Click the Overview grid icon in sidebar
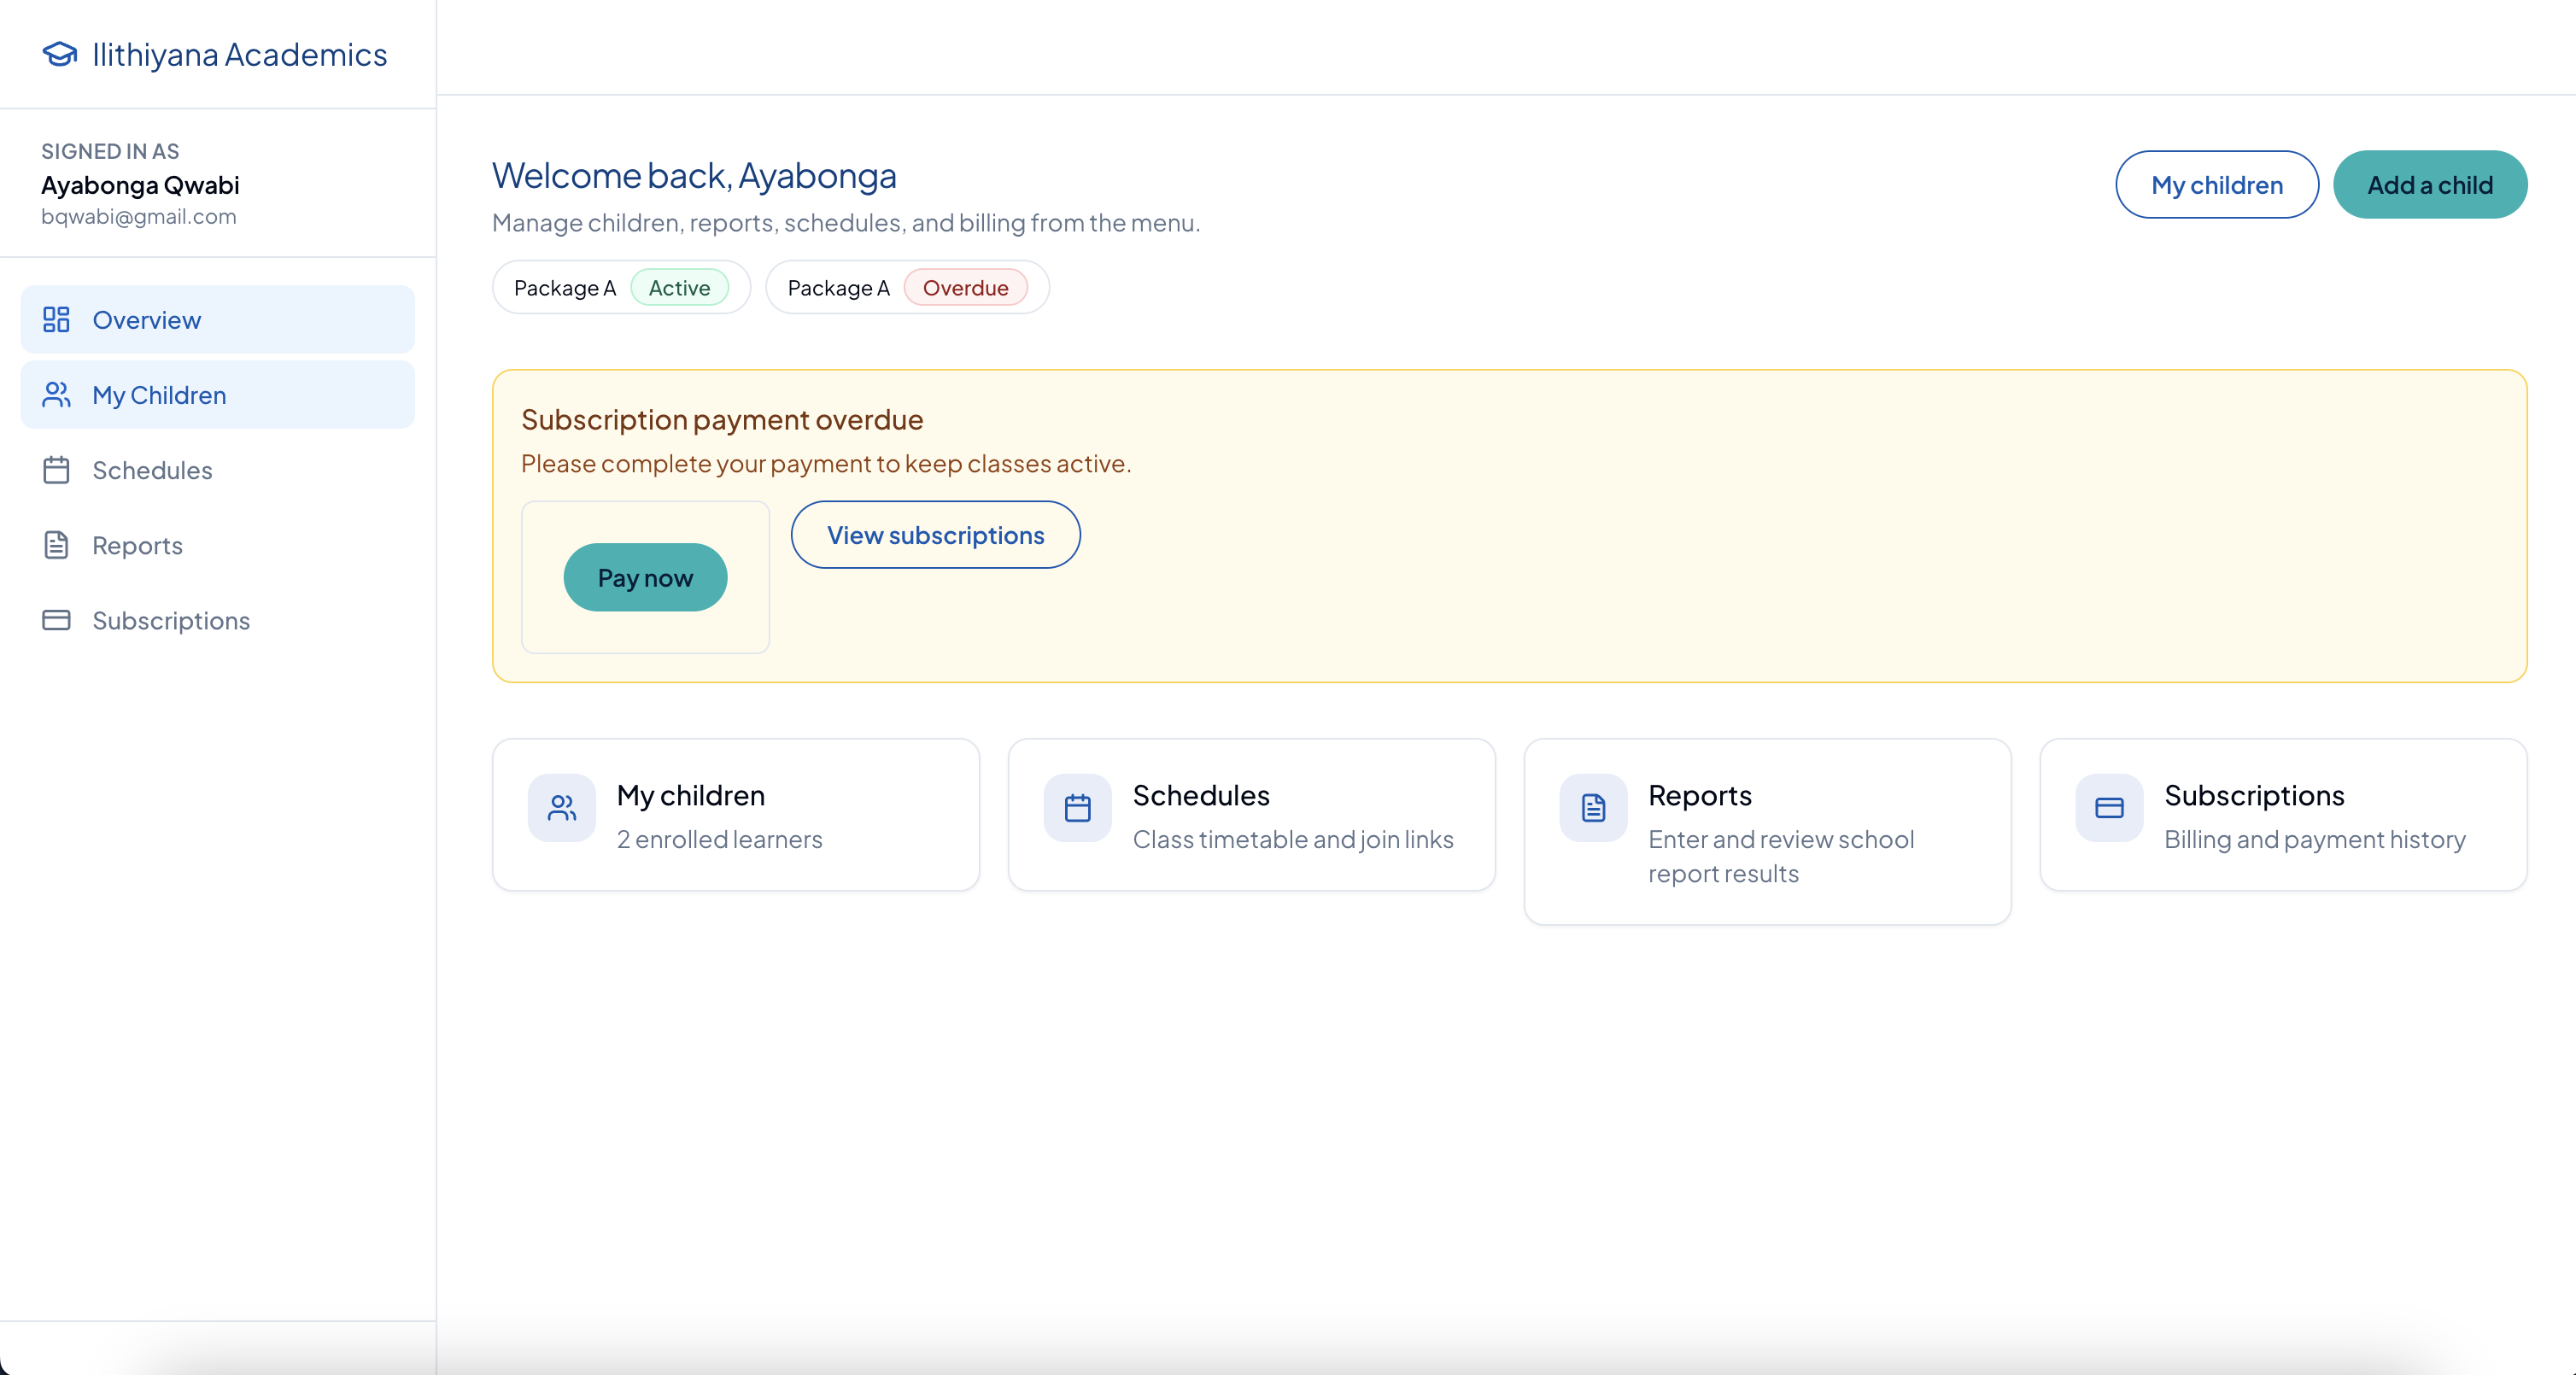This screenshot has width=2576, height=1375. (x=56, y=320)
